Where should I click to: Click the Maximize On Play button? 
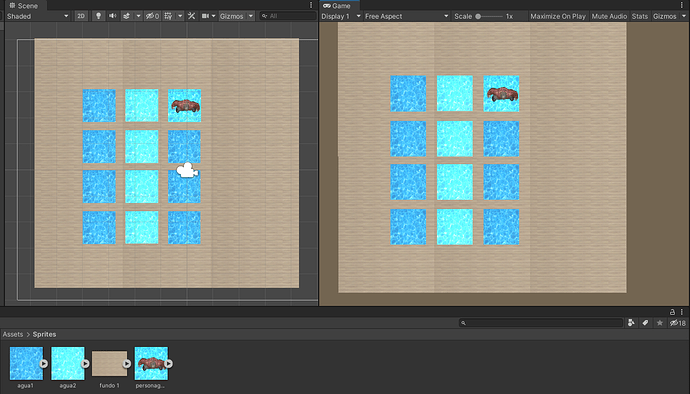click(558, 16)
